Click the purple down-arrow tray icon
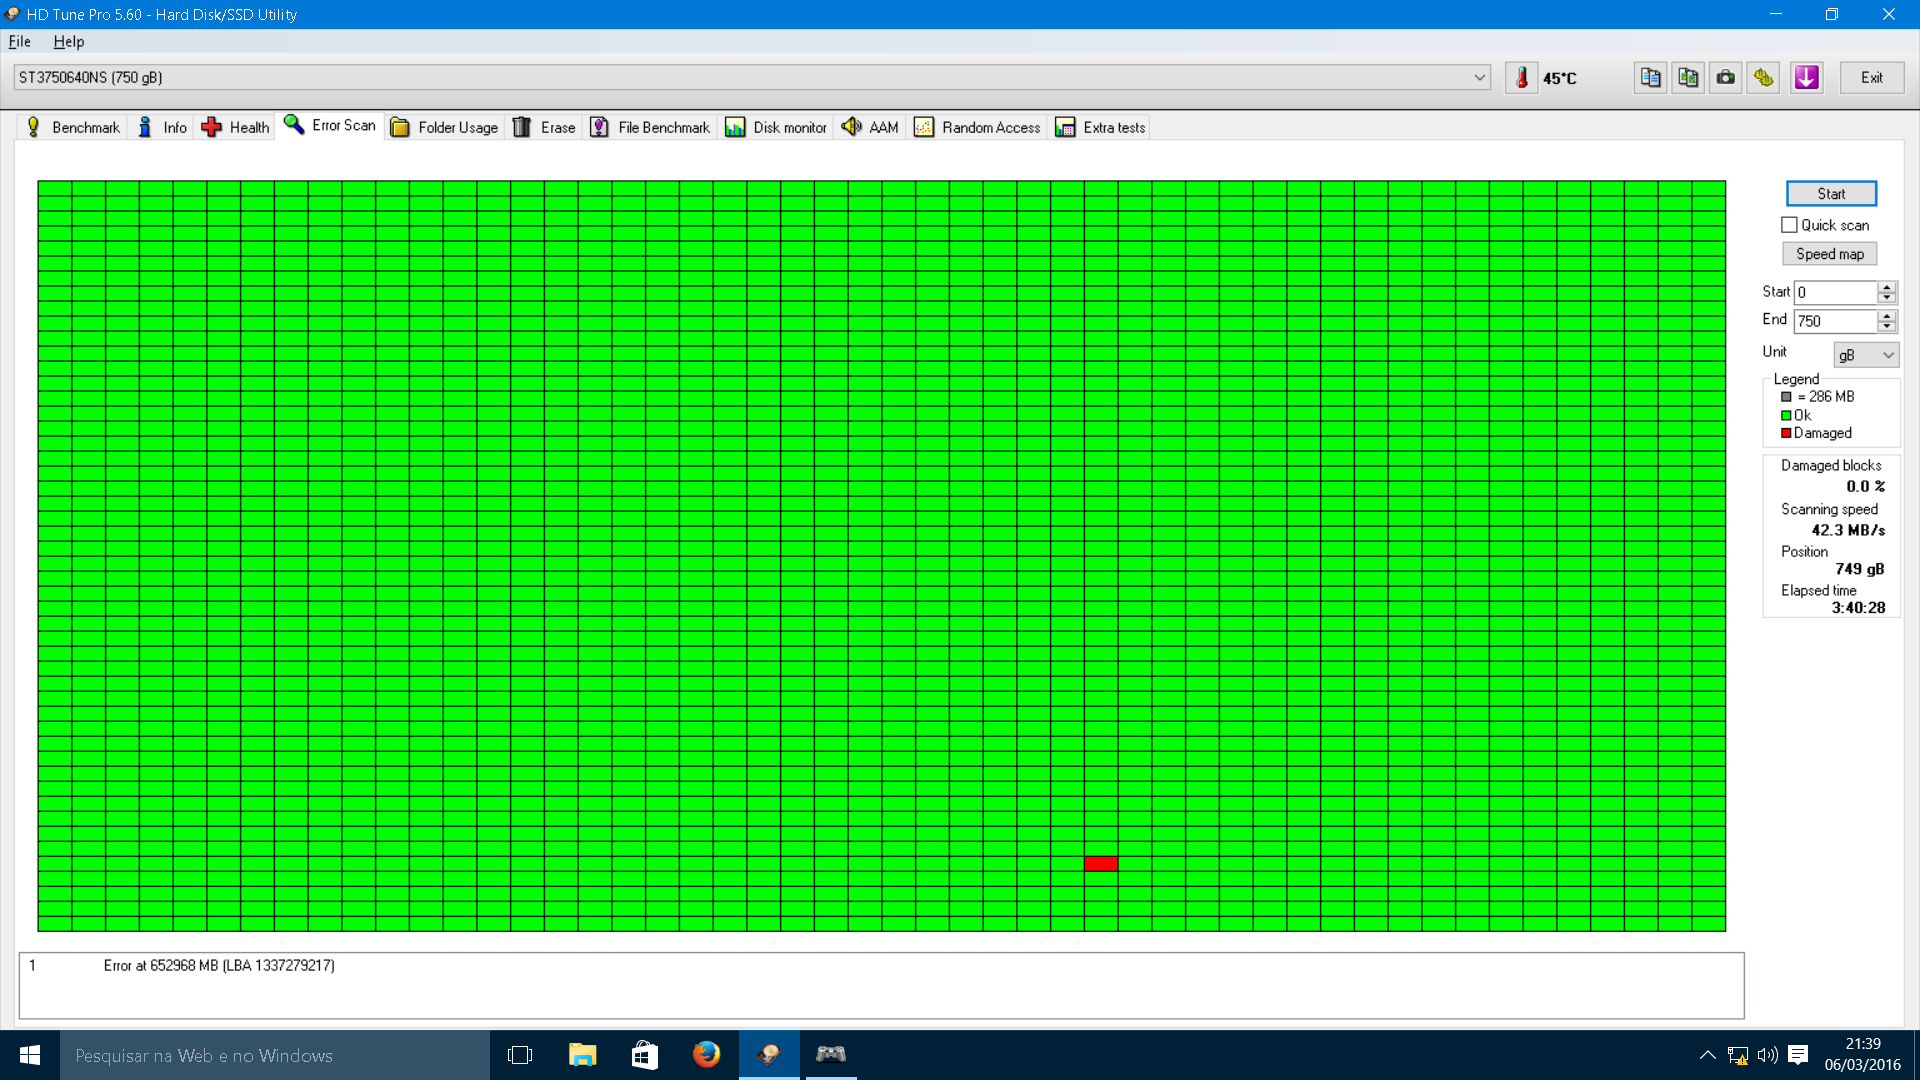The width and height of the screenshot is (1920, 1080). point(1806,78)
